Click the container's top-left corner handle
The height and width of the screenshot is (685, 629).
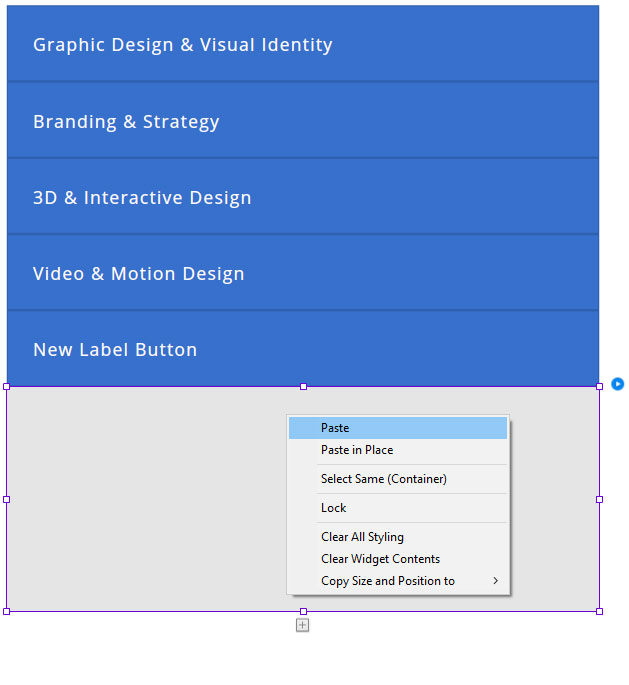point(7,387)
